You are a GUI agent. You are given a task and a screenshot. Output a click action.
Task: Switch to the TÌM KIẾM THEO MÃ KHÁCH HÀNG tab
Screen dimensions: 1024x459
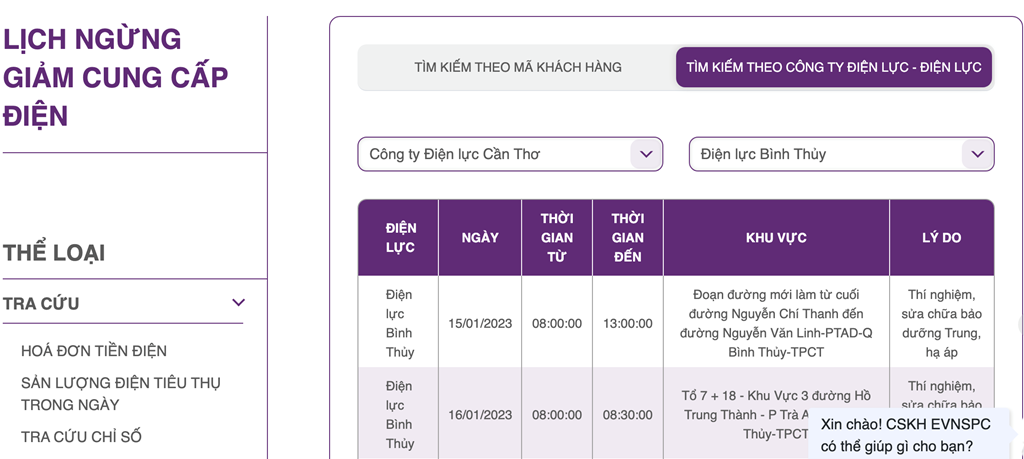(x=517, y=67)
